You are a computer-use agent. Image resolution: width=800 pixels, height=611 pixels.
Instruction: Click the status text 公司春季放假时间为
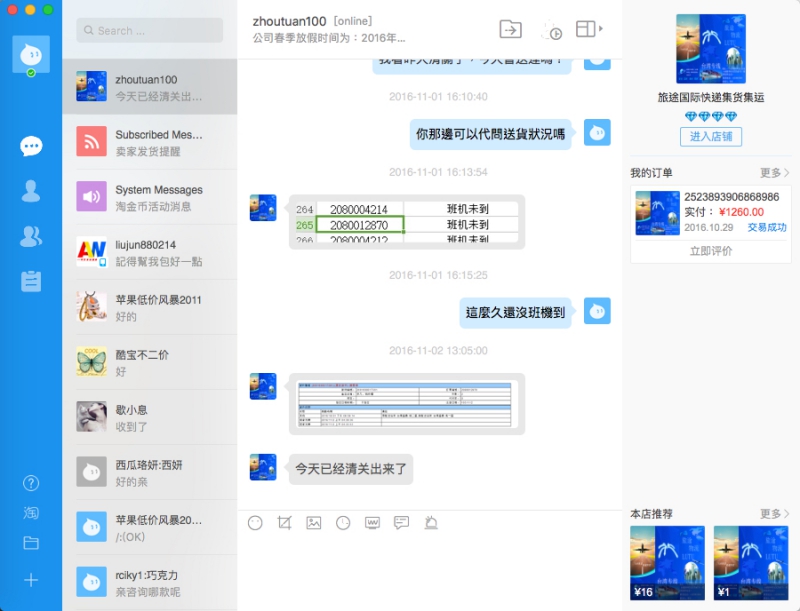coord(329,38)
